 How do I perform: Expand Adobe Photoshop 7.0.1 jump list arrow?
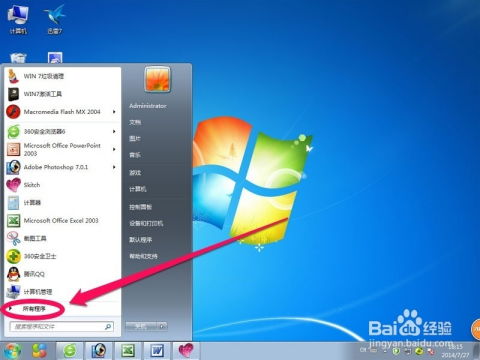[x=114, y=167]
